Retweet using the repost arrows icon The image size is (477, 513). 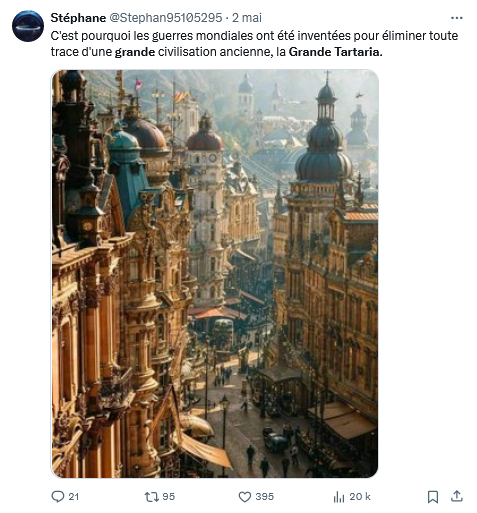151,497
